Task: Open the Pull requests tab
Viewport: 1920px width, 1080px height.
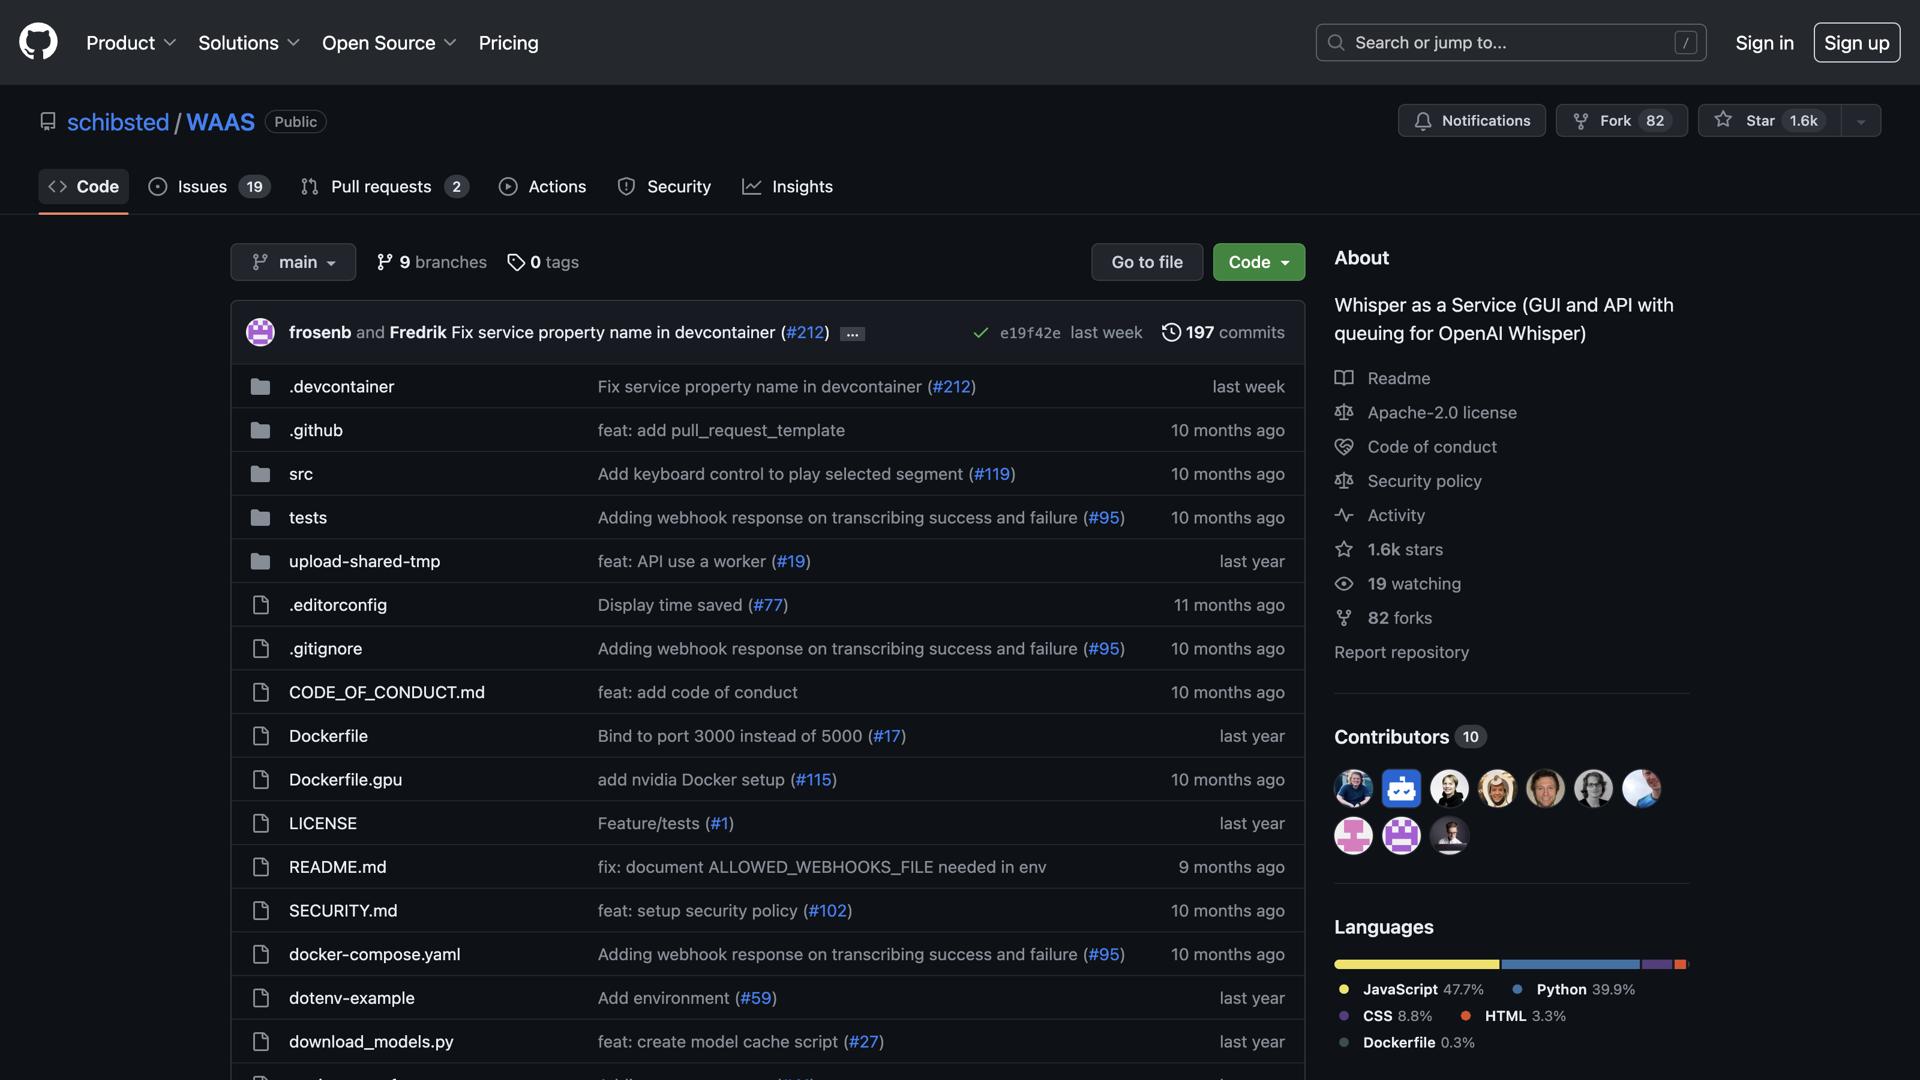Action: click(x=384, y=187)
